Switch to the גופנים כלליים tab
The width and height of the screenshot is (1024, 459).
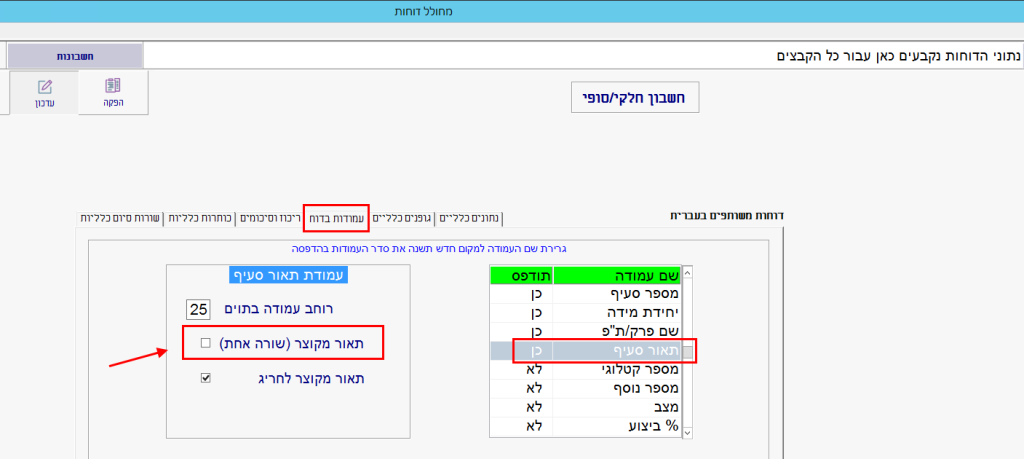403,217
